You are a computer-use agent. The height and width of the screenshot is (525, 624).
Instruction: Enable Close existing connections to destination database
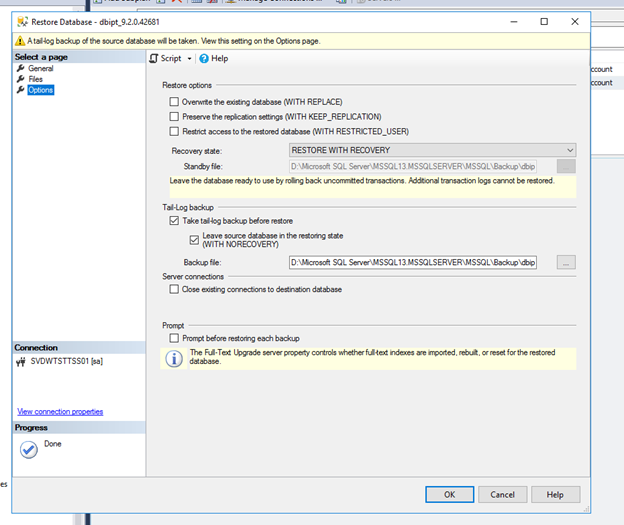coord(174,289)
